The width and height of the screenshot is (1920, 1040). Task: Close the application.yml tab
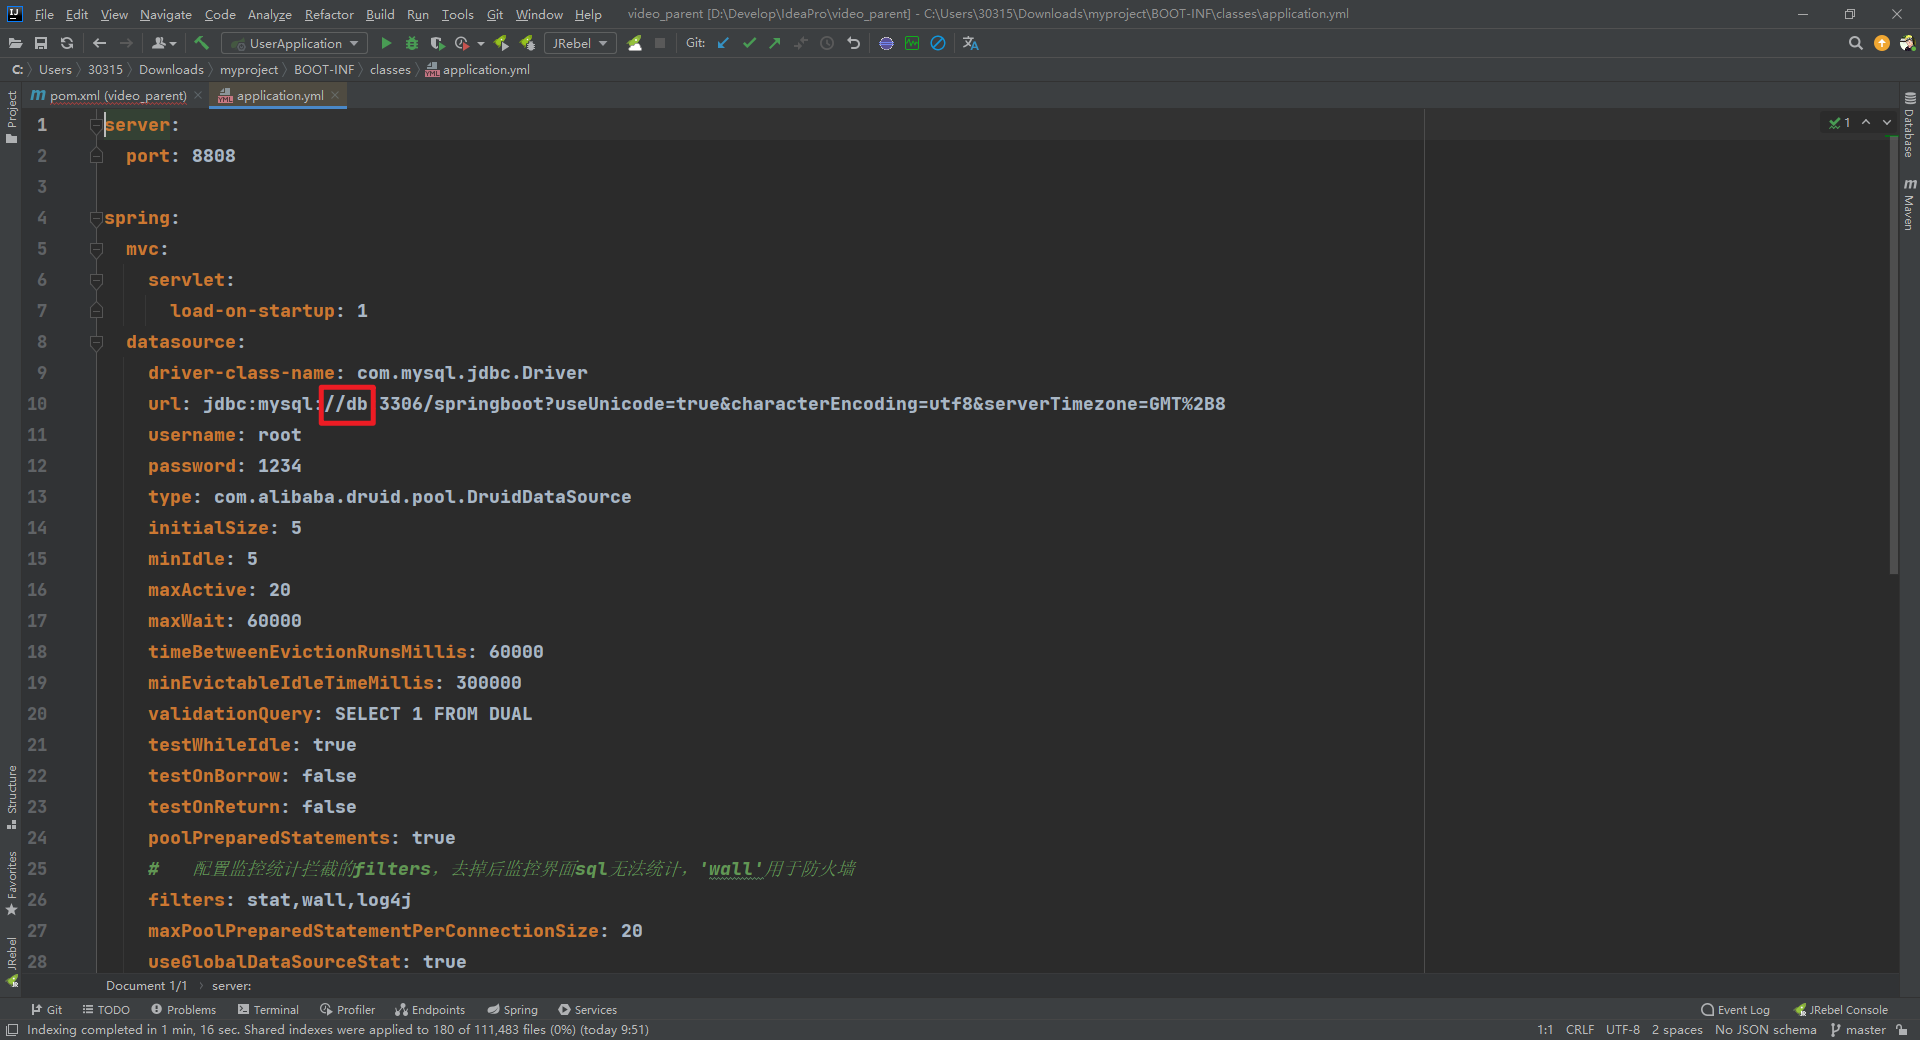coord(335,95)
